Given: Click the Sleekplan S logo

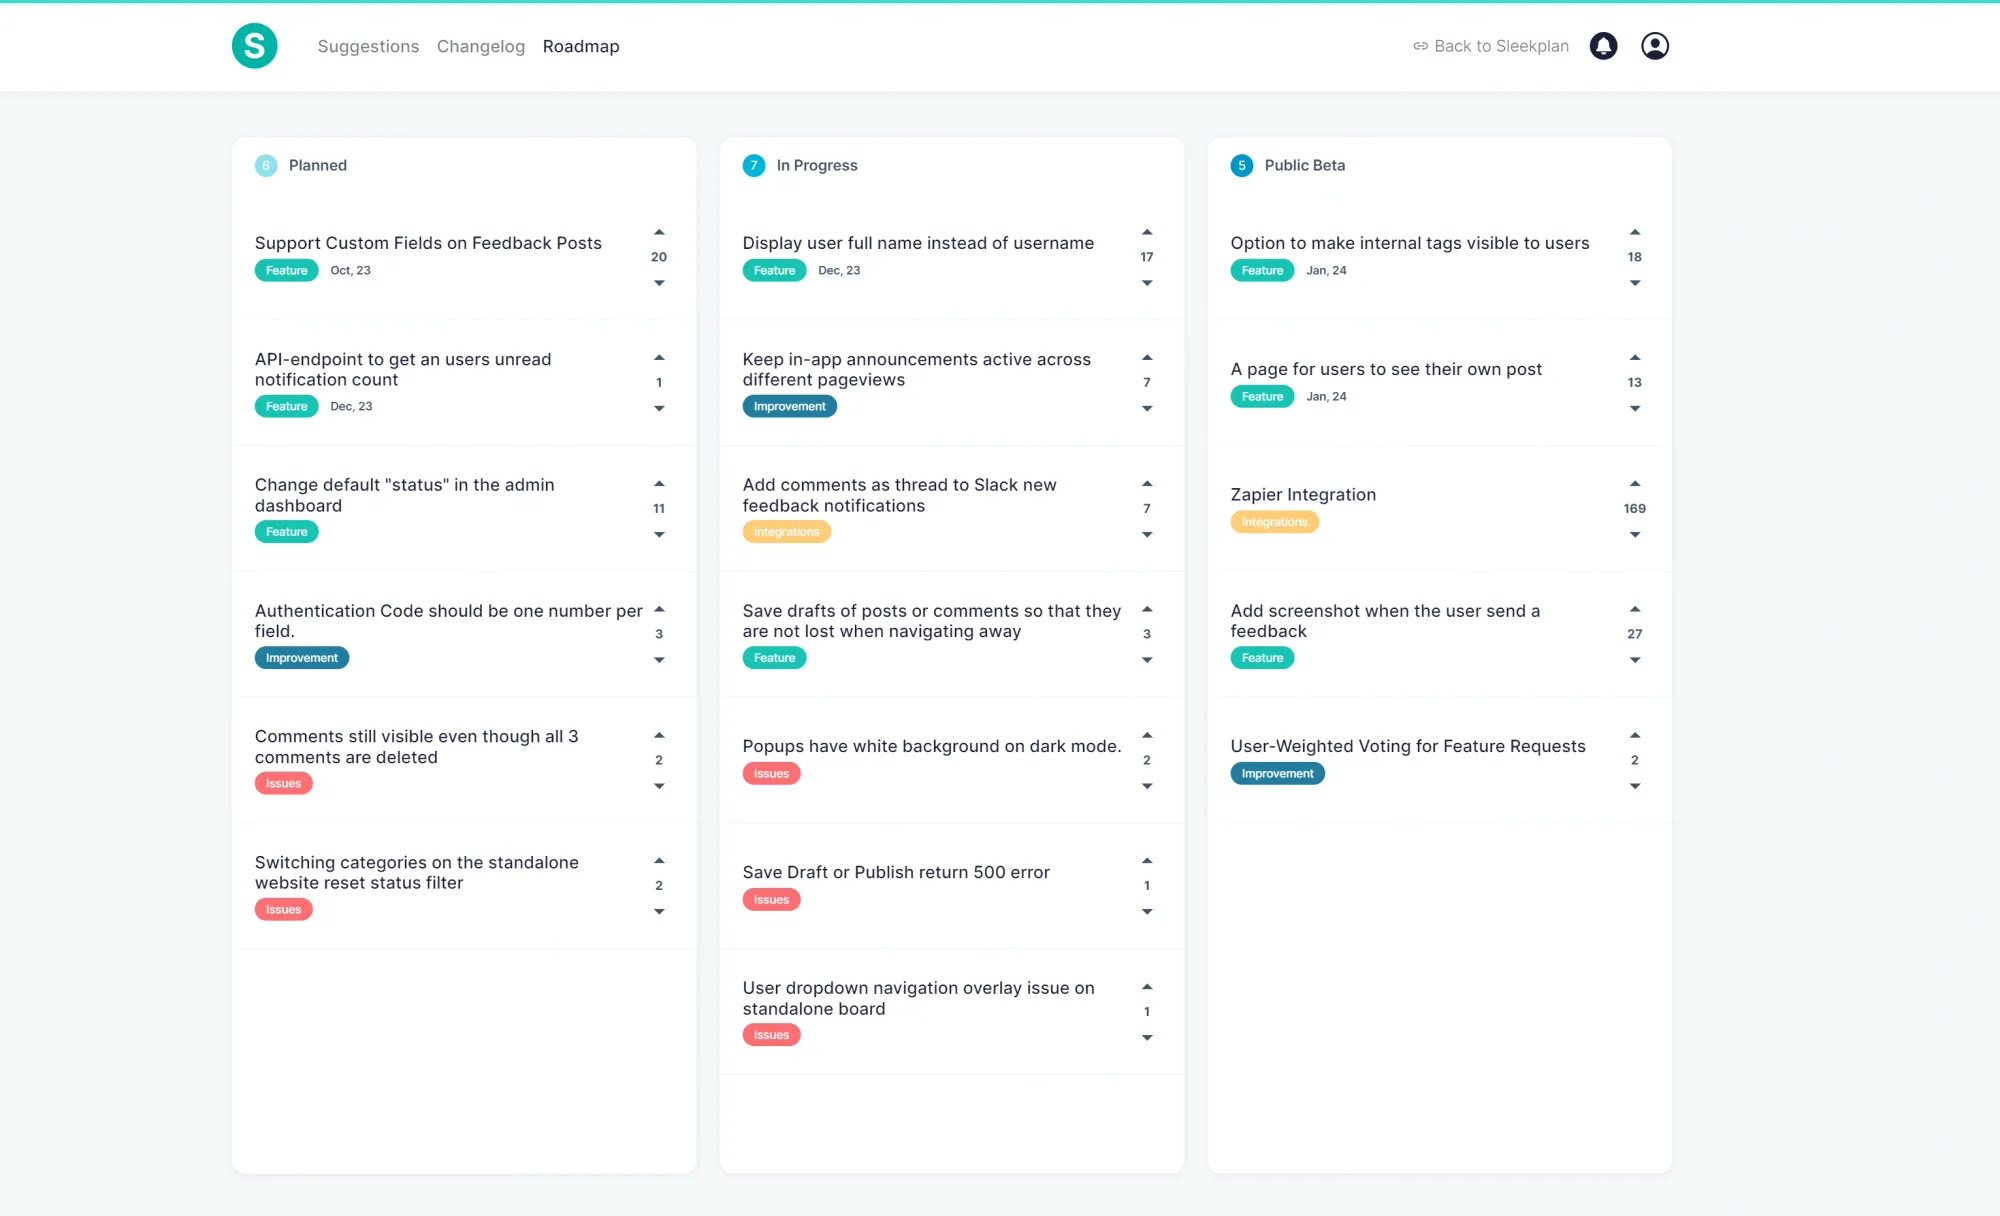Looking at the screenshot, I should click(x=254, y=46).
